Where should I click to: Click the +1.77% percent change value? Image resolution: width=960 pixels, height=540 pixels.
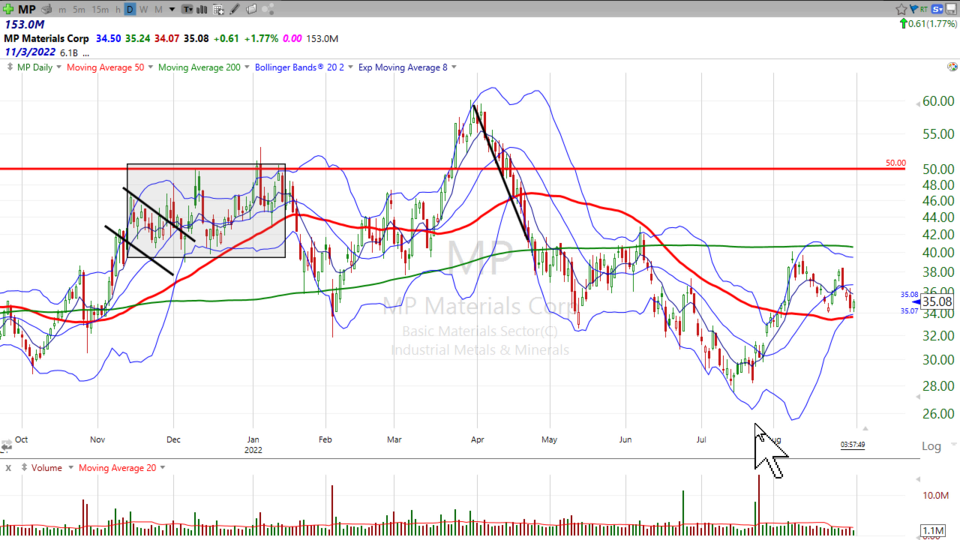tap(261, 39)
